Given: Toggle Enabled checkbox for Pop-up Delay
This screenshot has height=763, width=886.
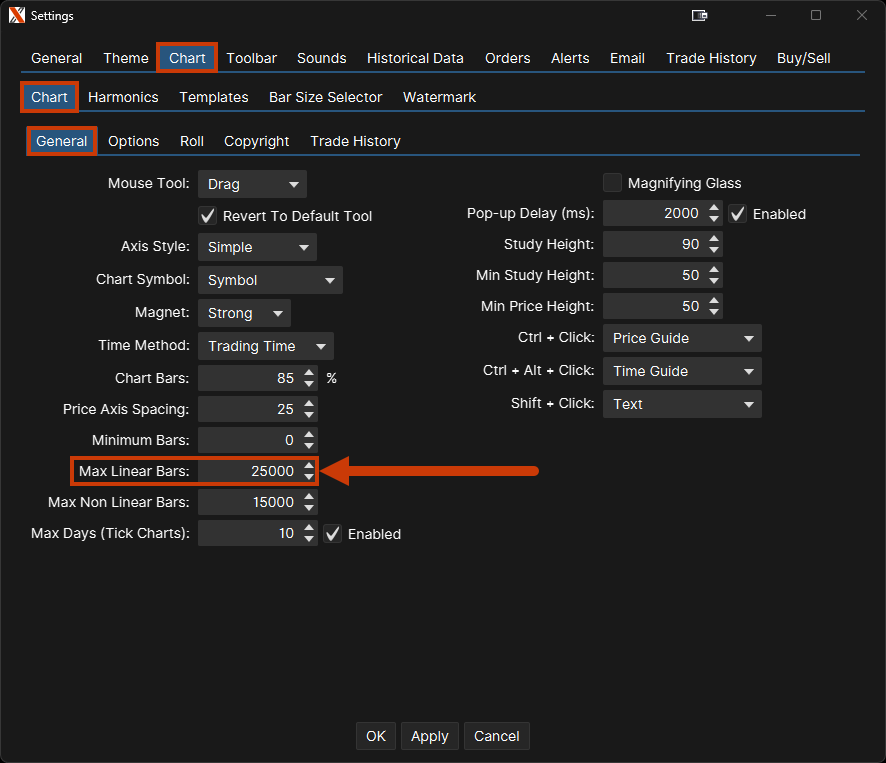Looking at the screenshot, I should pyautogui.click(x=738, y=214).
